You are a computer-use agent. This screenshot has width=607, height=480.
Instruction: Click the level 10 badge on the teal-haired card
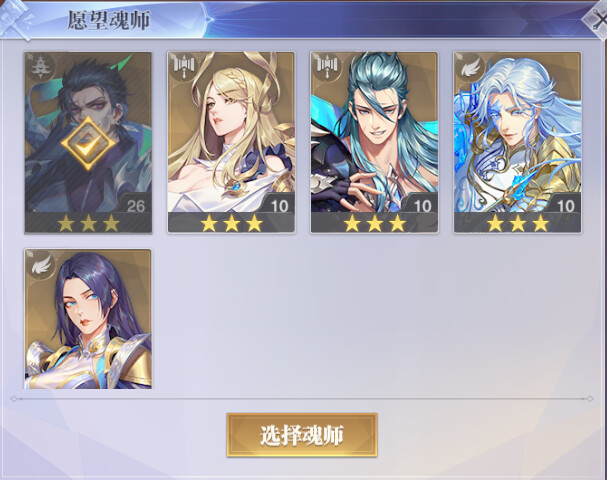coord(423,206)
